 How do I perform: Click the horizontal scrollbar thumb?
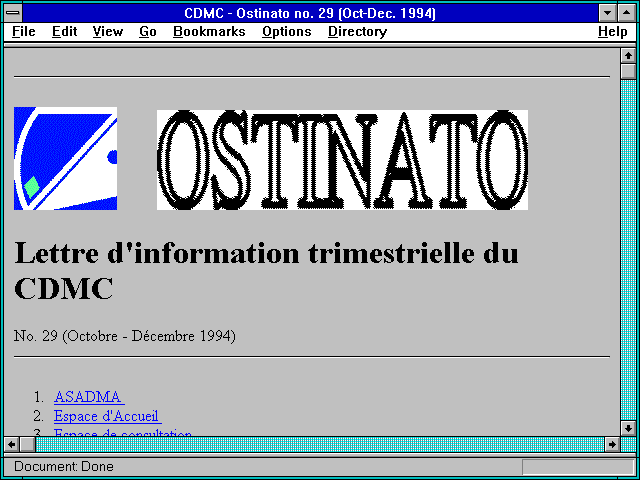point(27,444)
